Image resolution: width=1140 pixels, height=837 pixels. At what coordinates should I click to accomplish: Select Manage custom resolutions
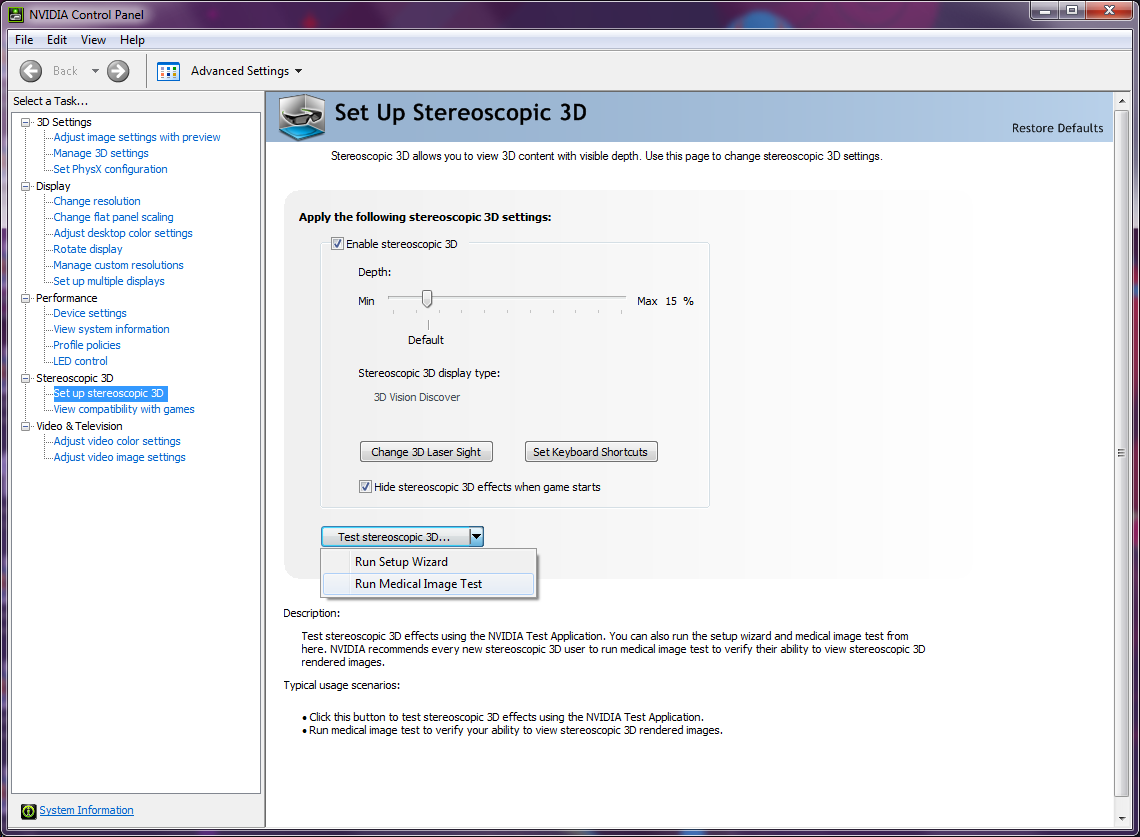(118, 265)
